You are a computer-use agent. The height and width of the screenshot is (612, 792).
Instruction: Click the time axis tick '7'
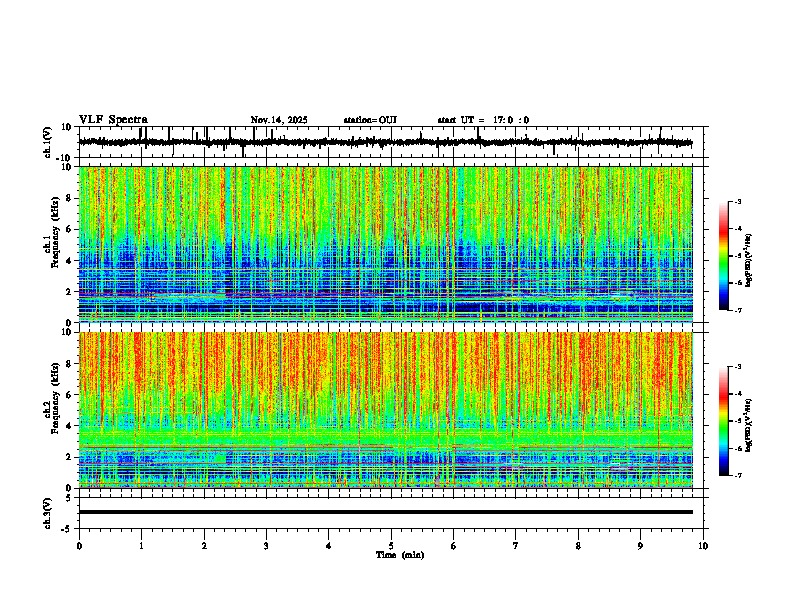[x=516, y=546]
